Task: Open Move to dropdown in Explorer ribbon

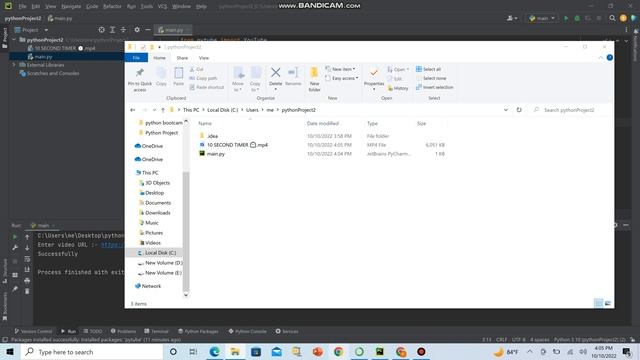Action: 238,80
